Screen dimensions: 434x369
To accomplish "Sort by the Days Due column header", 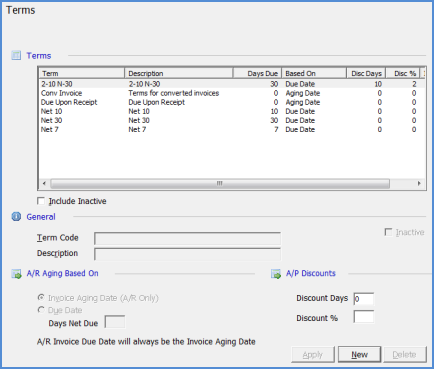I will pos(257,73).
